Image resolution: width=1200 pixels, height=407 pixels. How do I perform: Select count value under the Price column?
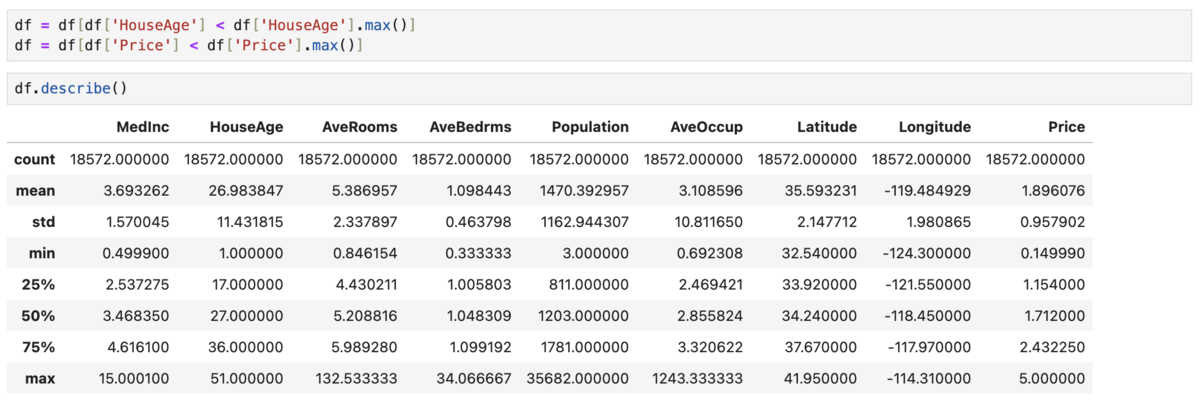[1036, 159]
